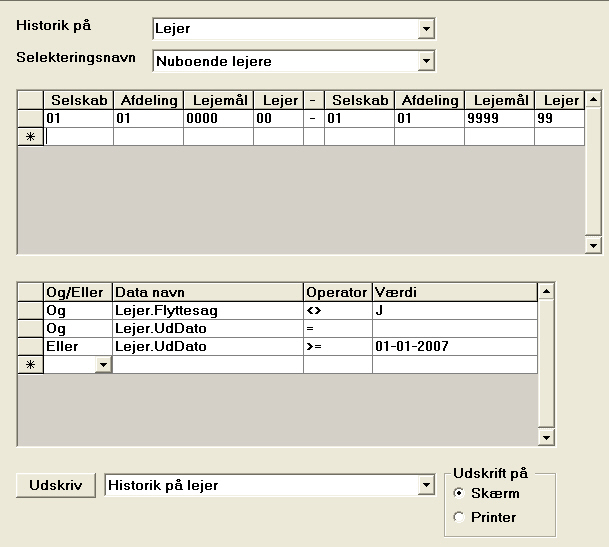The height and width of the screenshot is (547, 609).
Task: Click the Lejemål cell containing 9999
Action: click(498, 119)
